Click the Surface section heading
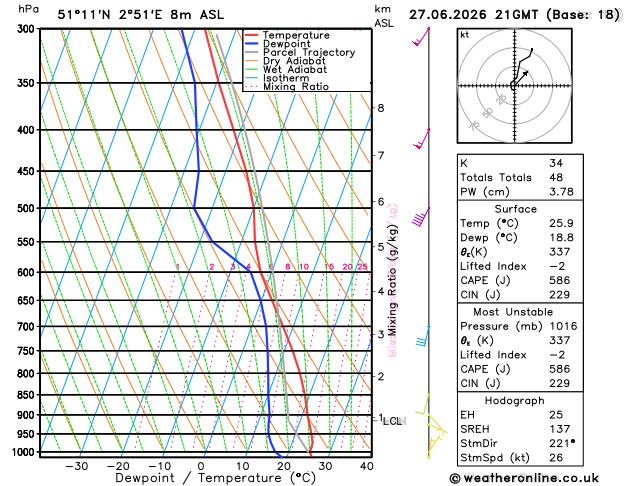This screenshot has width=629, height=486. click(515, 209)
